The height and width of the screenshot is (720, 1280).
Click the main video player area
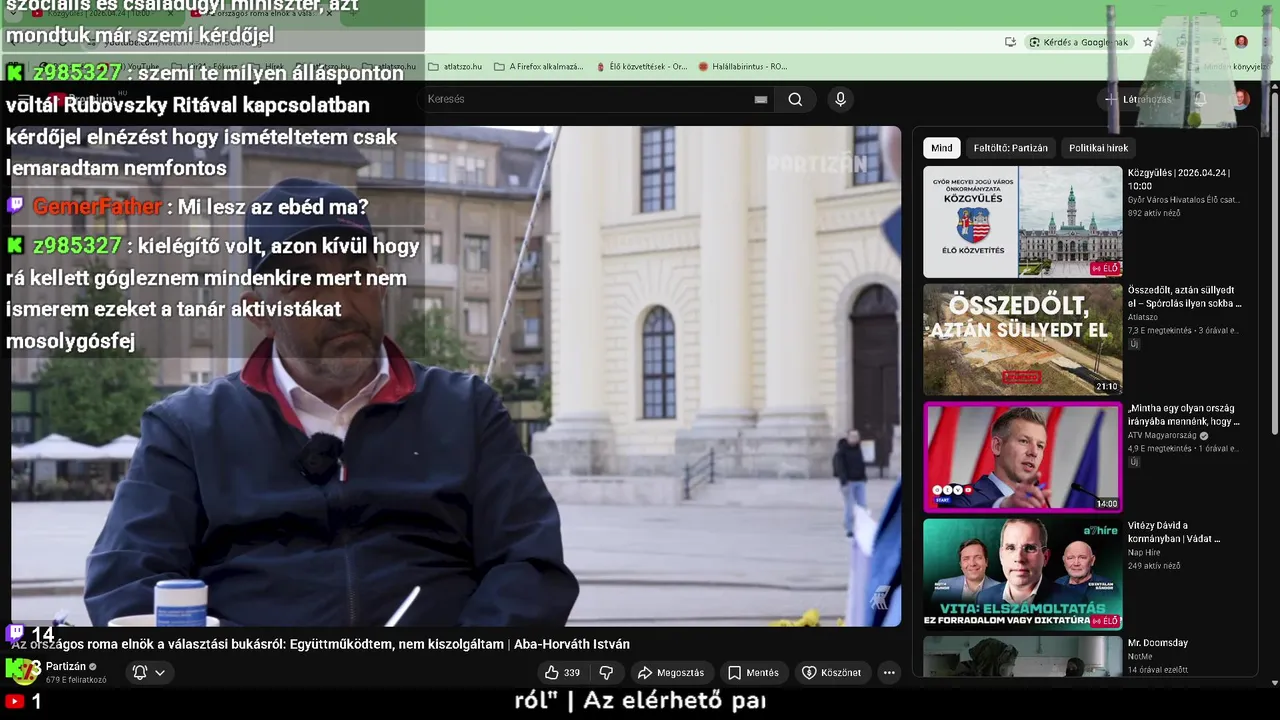point(456,376)
